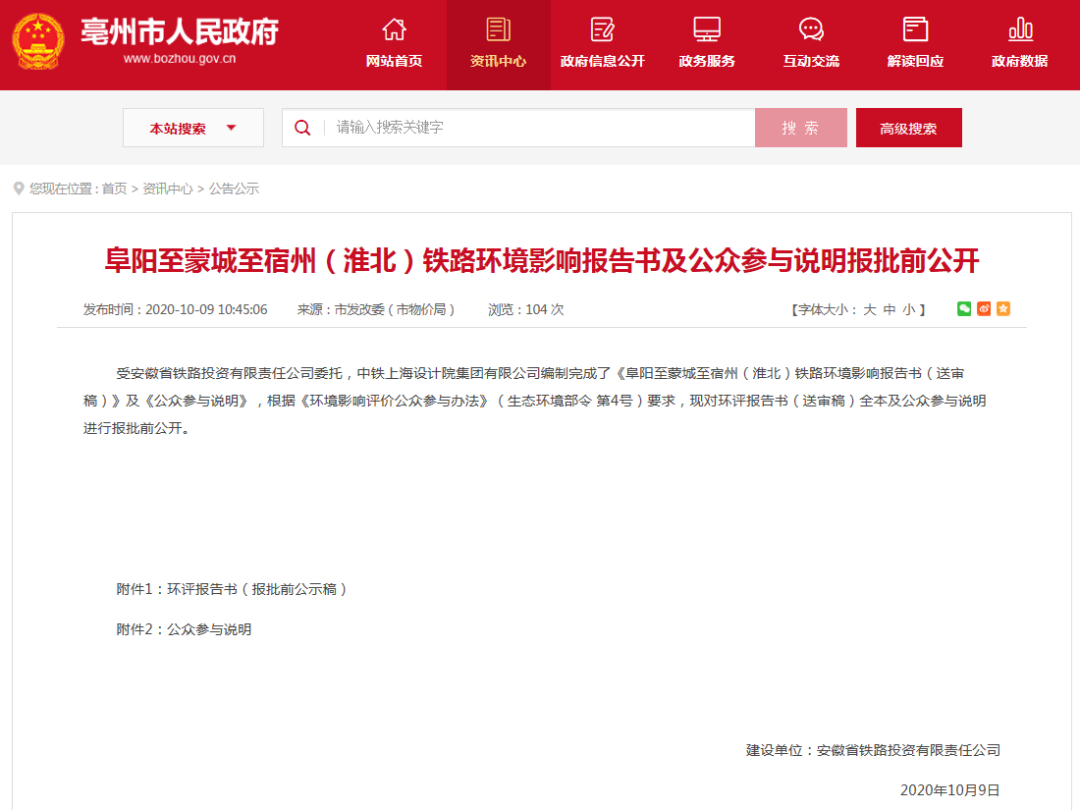Viewport: 1080px width, 810px height.
Task: Click the 互动交流 chat bubble icon
Action: pyautogui.click(x=811, y=29)
